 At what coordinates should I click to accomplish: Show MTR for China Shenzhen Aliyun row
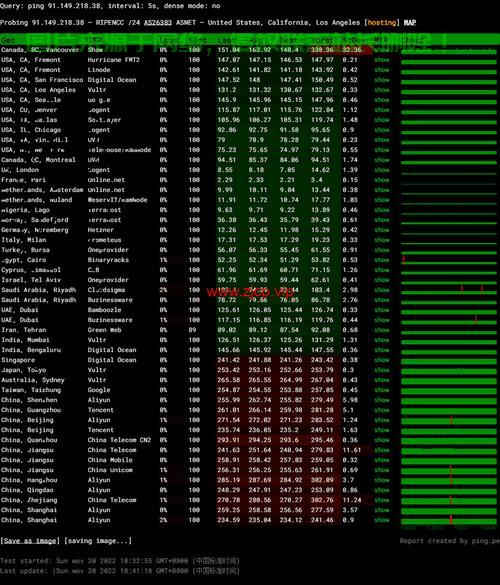[x=382, y=400]
